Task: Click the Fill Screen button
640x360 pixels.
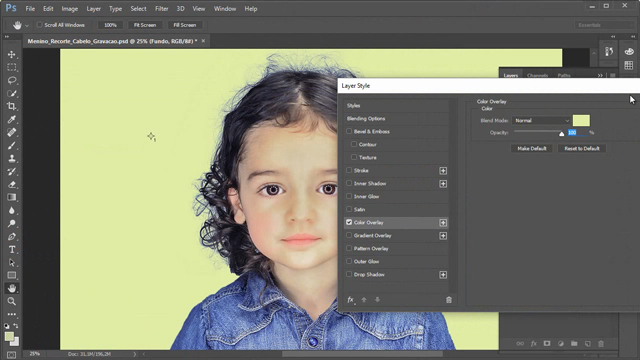Action: pyautogui.click(x=184, y=25)
